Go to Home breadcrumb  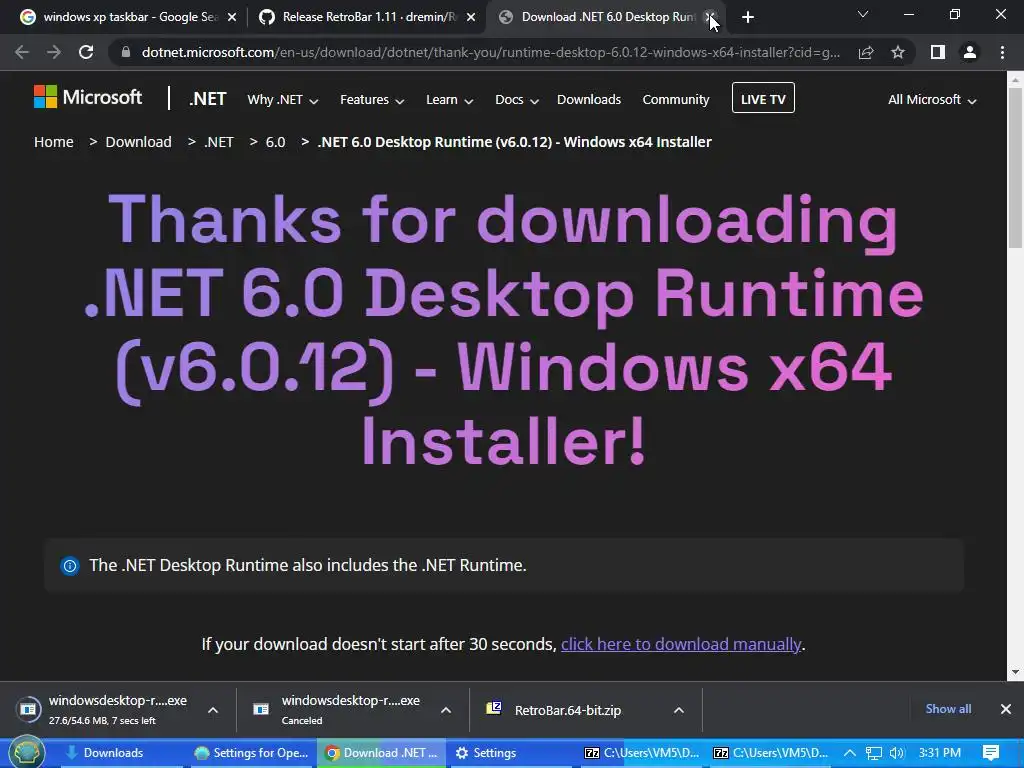click(54, 142)
